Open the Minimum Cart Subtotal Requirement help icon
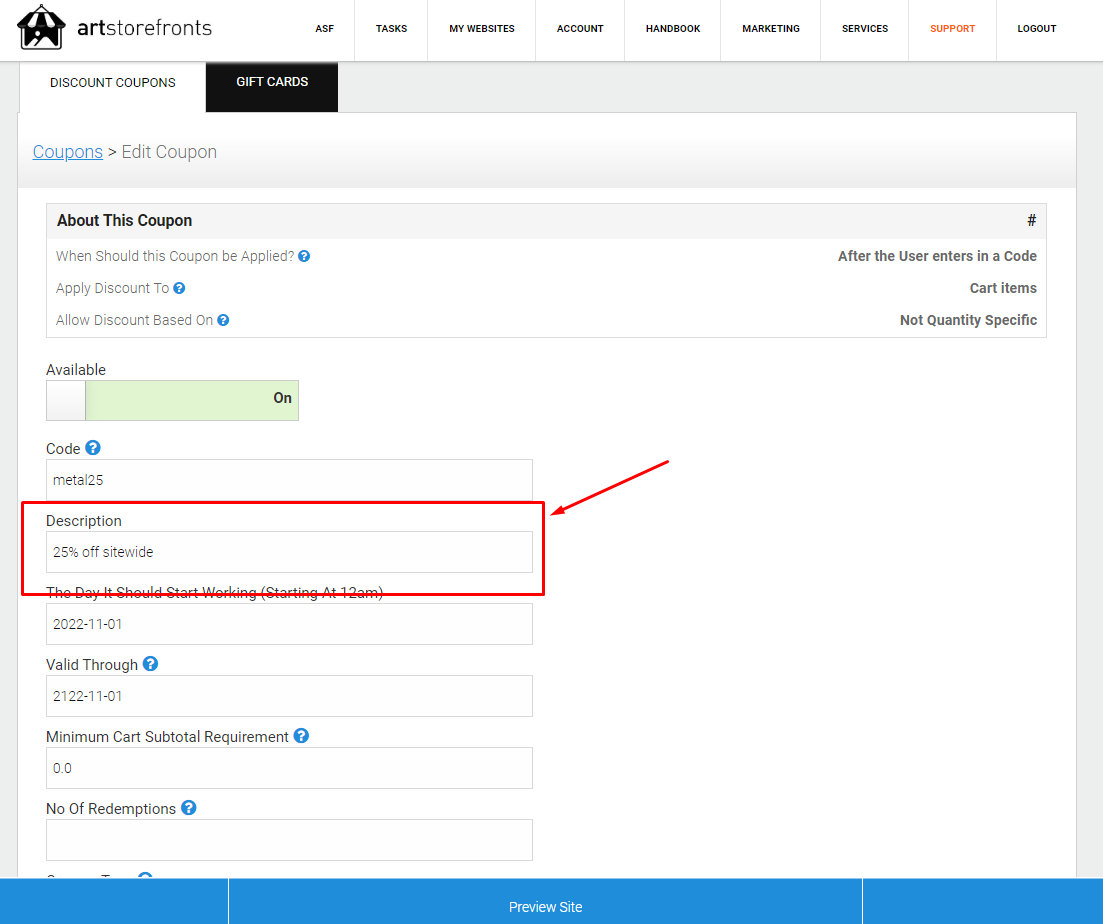 pos(300,736)
